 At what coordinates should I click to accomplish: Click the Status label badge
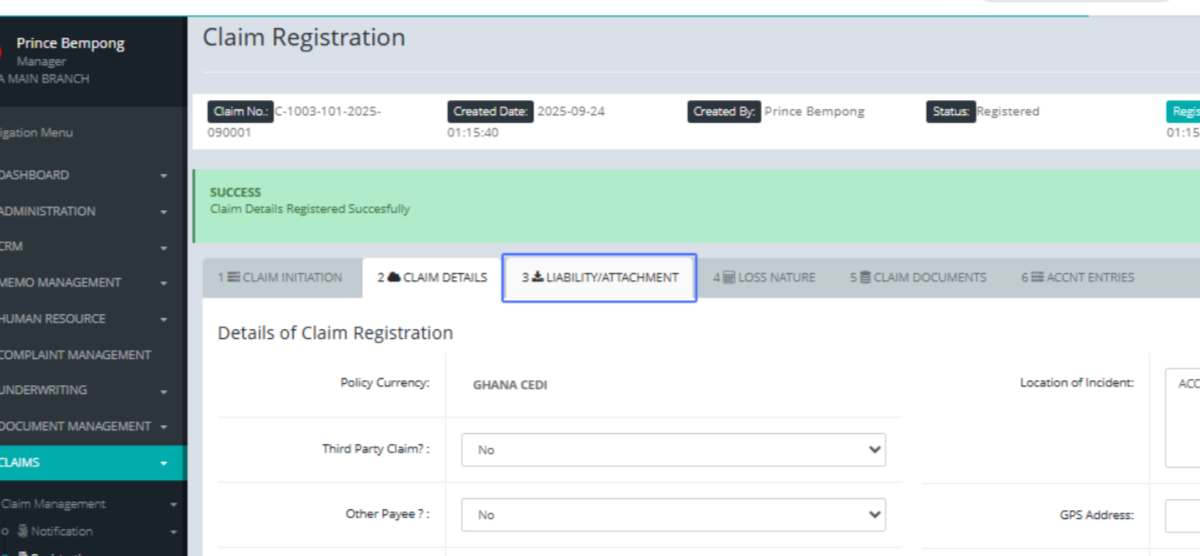[x=950, y=112]
